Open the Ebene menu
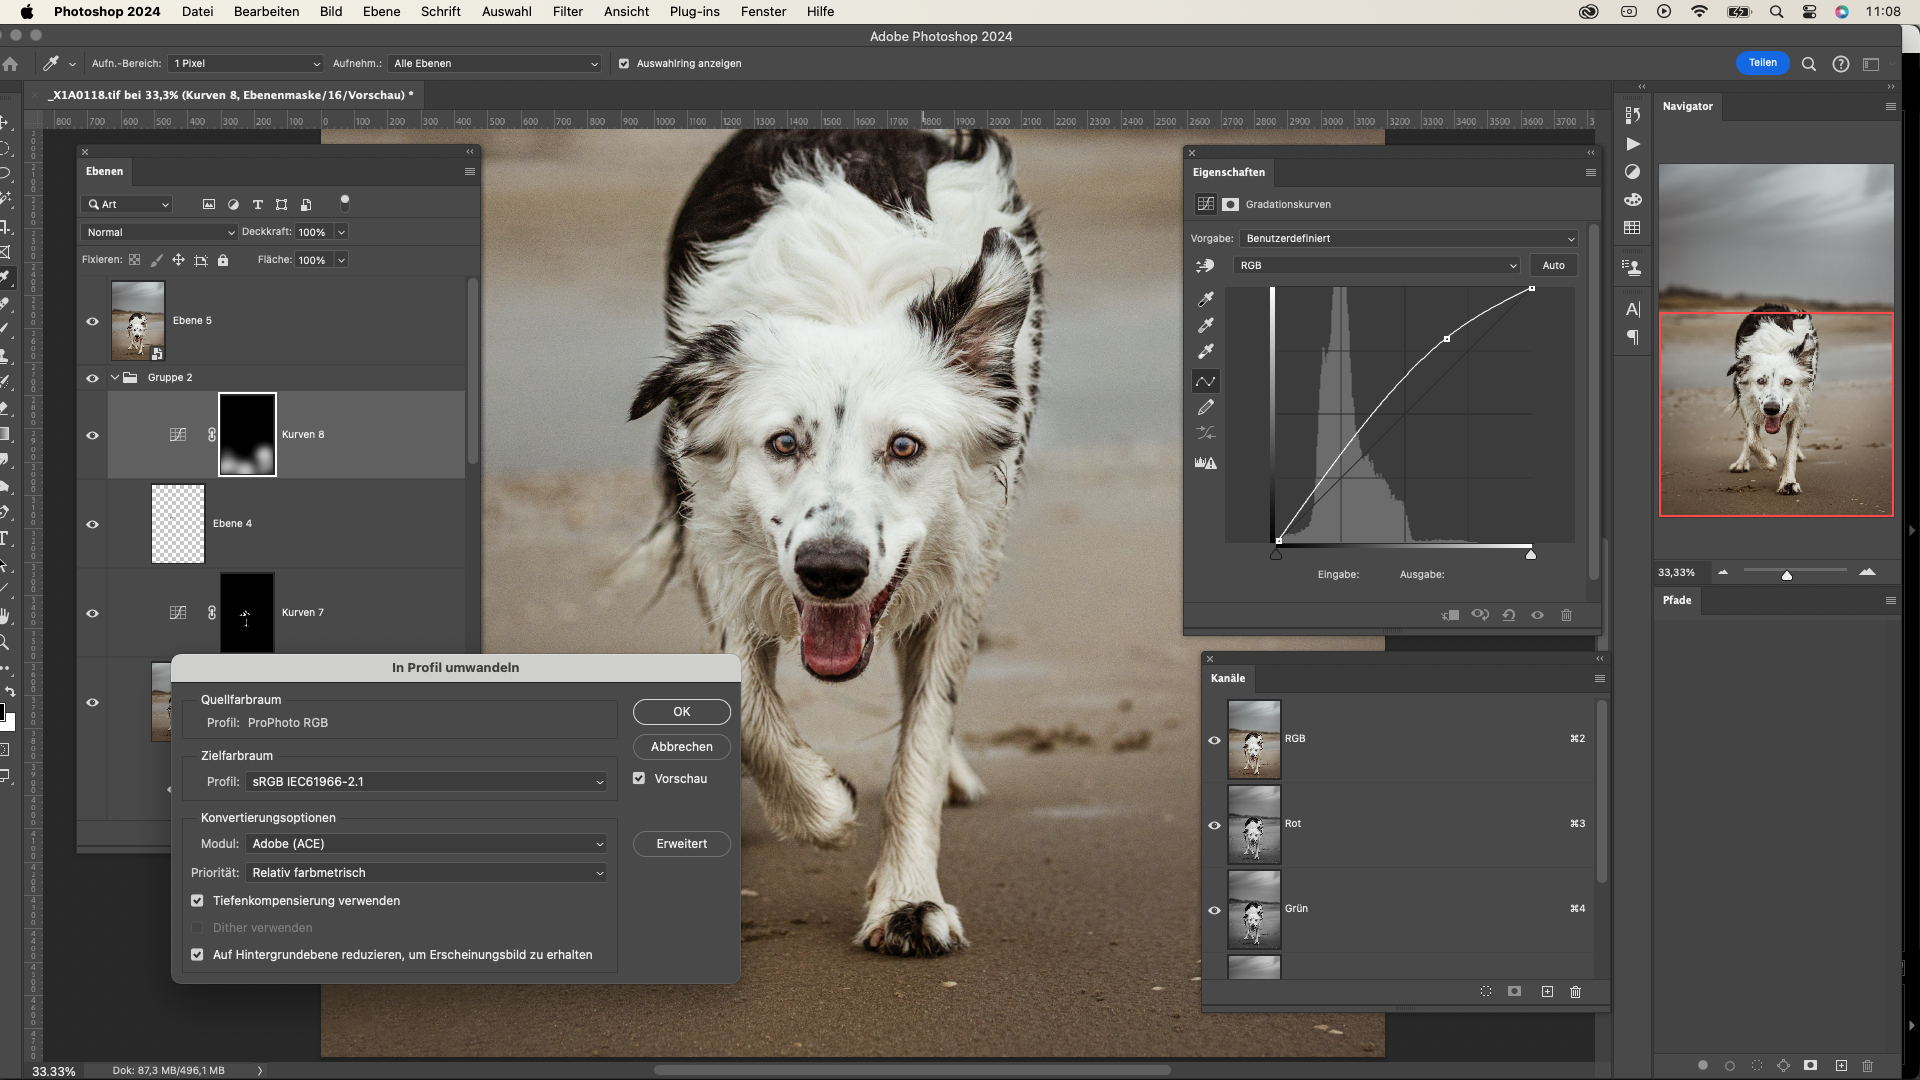The height and width of the screenshot is (1080, 1920). click(x=381, y=11)
